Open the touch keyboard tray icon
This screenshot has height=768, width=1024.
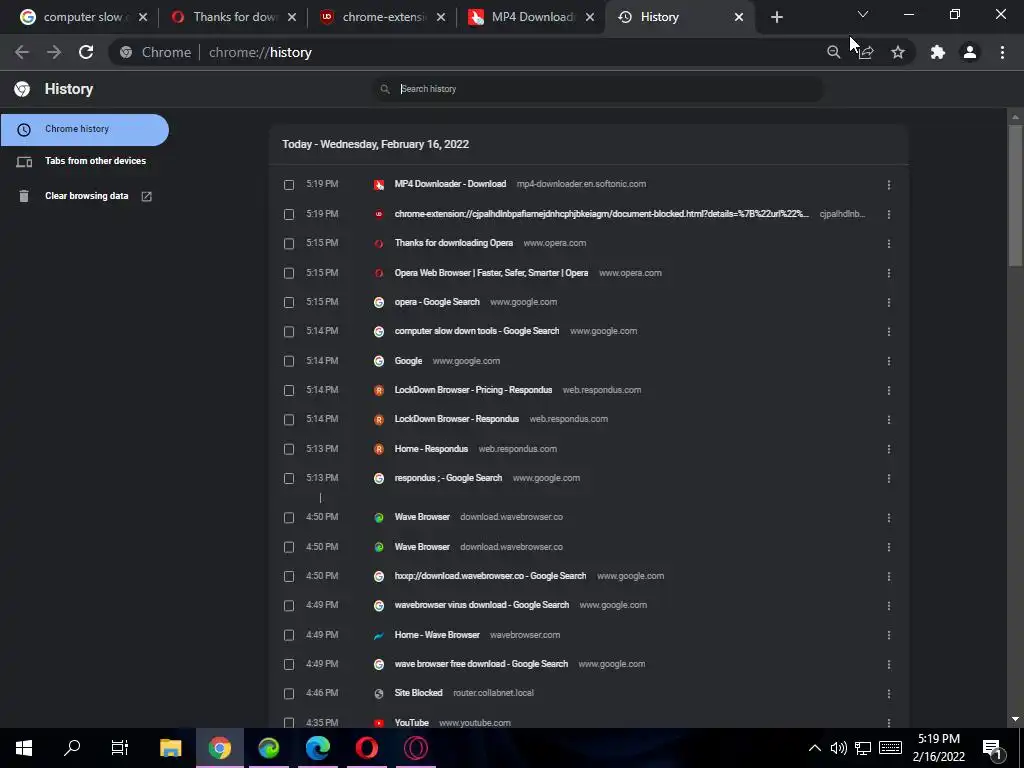890,748
